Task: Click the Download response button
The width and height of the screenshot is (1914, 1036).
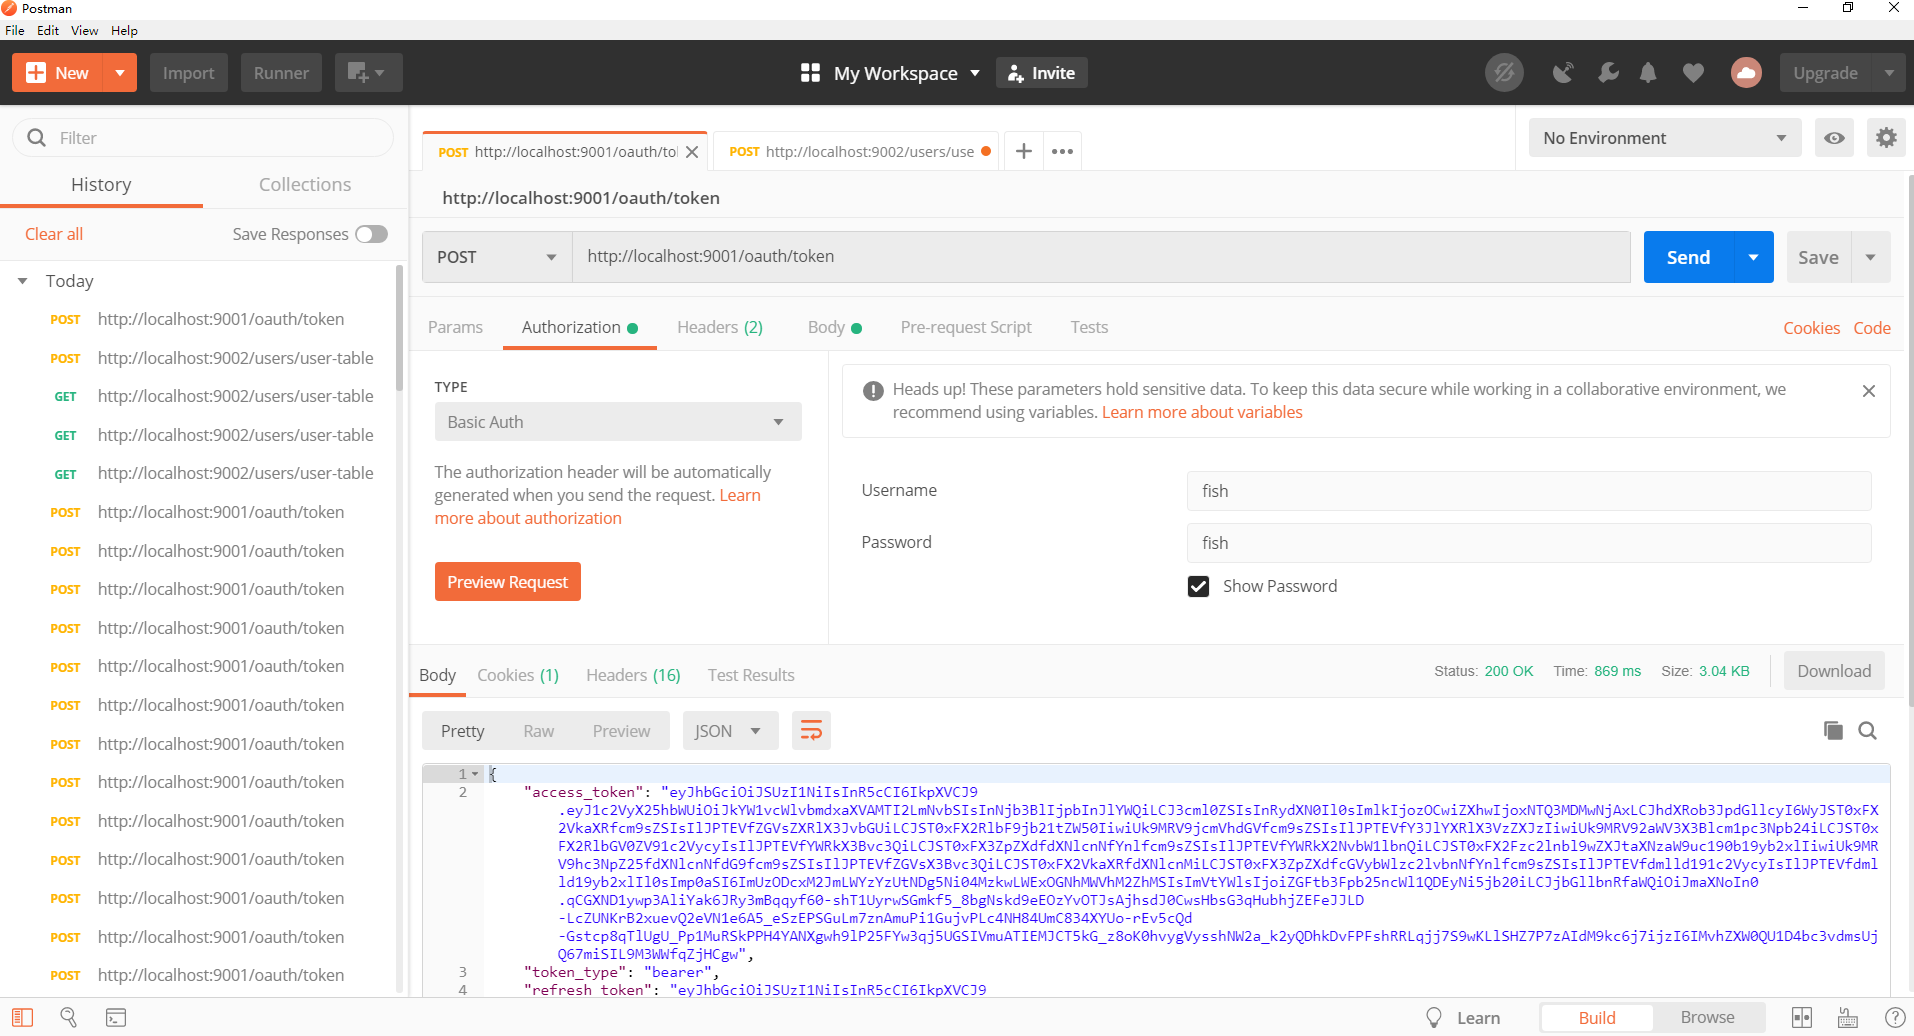Action: (1834, 671)
